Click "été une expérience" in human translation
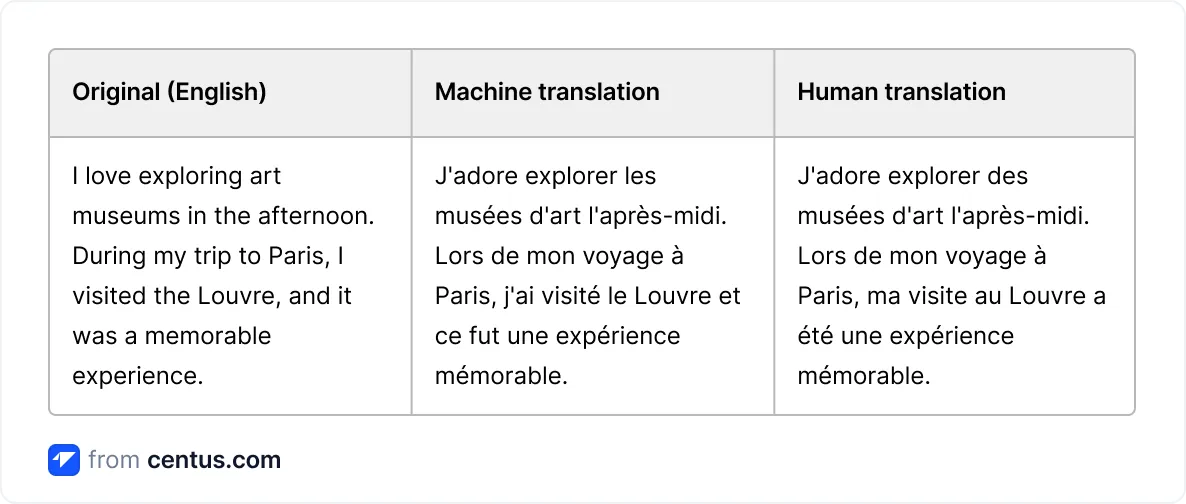The width and height of the screenshot is (1186, 504). (905, 336)
